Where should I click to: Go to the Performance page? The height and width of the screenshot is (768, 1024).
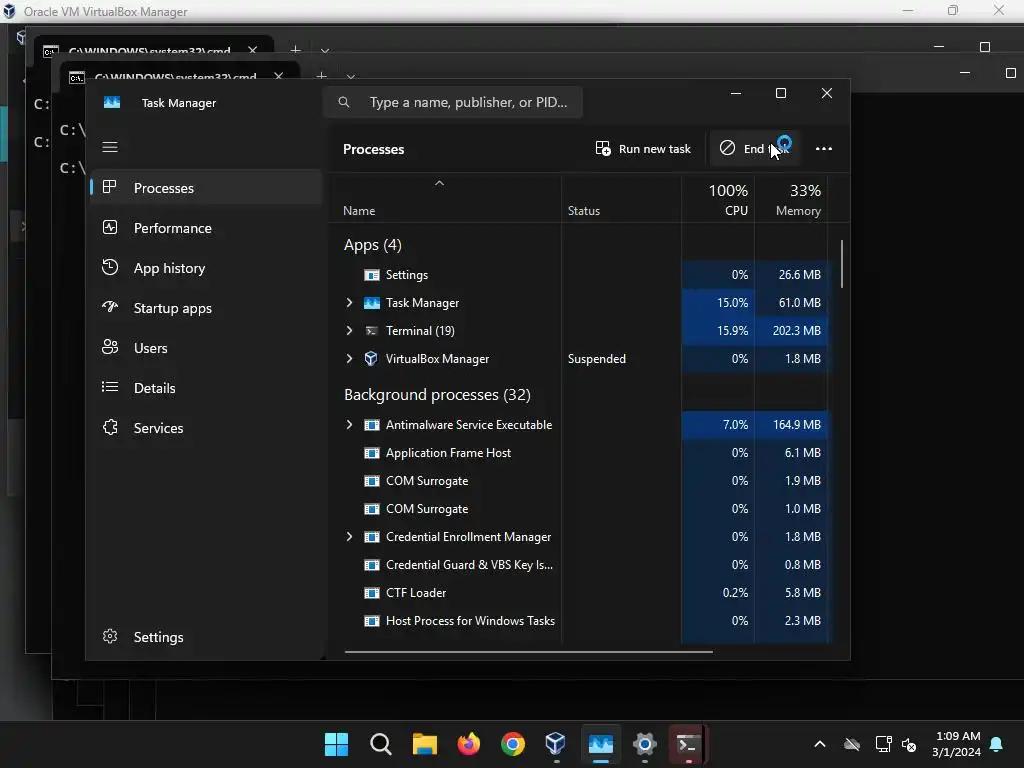tap(206, 228)
